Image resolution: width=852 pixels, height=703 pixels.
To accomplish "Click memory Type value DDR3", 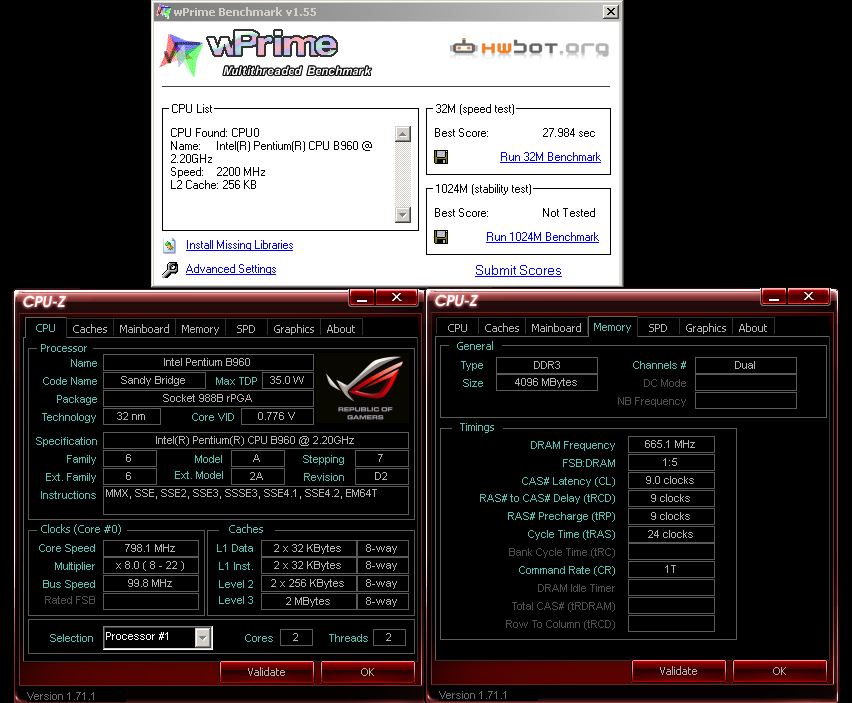I will (547, 365).
